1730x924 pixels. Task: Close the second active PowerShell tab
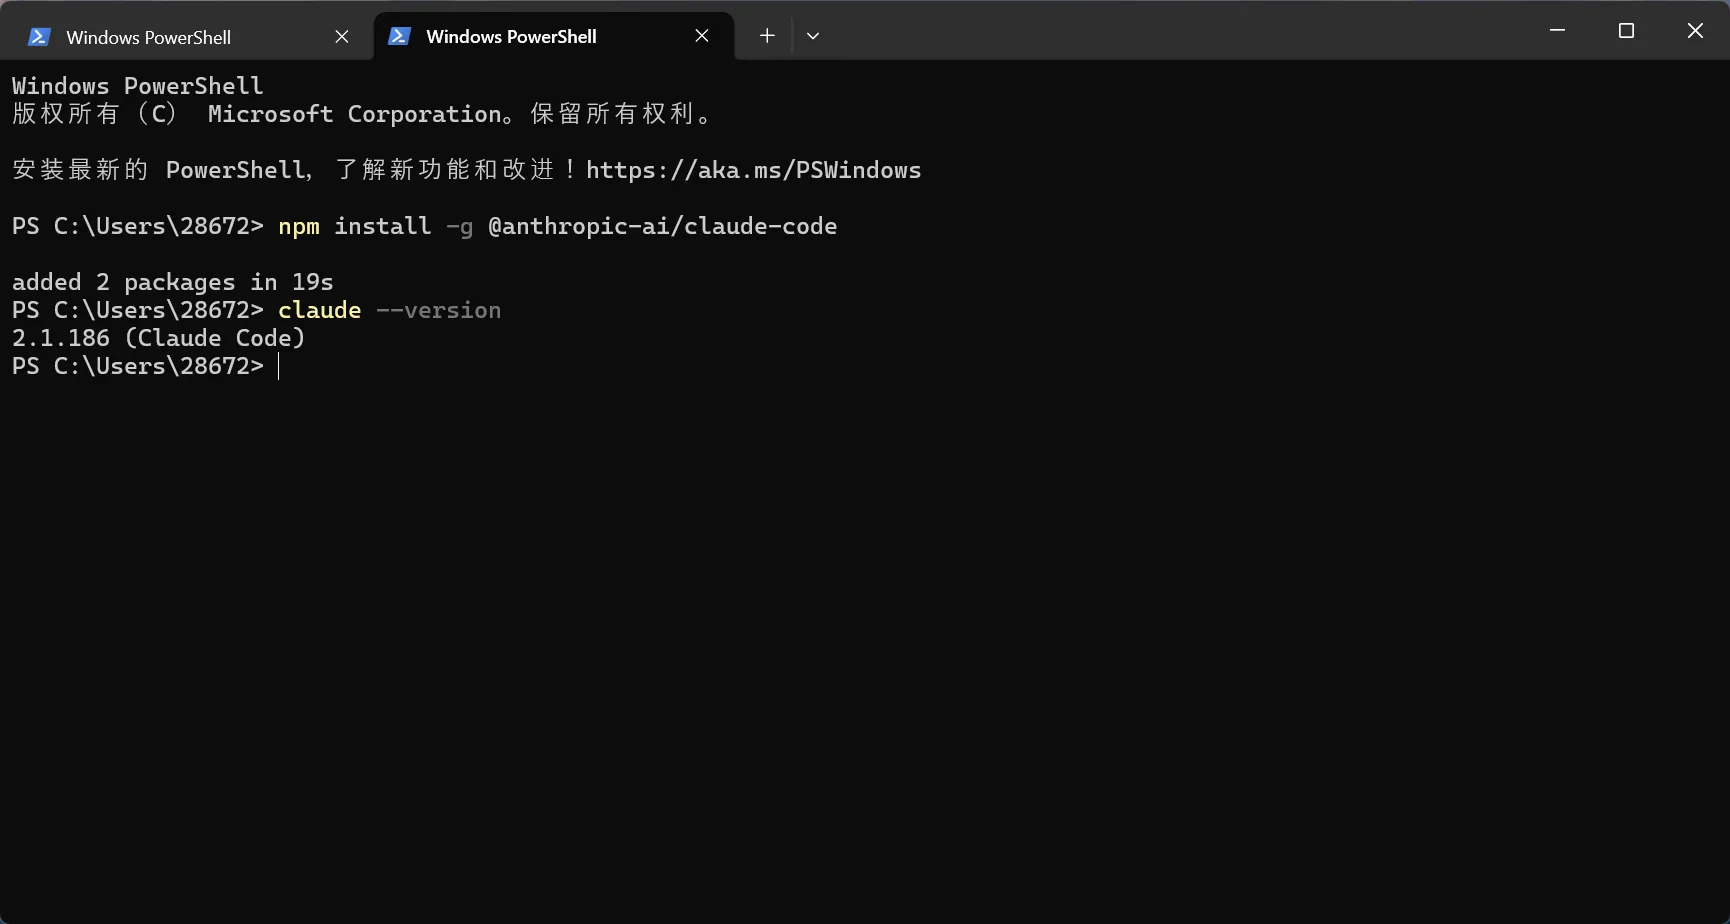point(702,36)
